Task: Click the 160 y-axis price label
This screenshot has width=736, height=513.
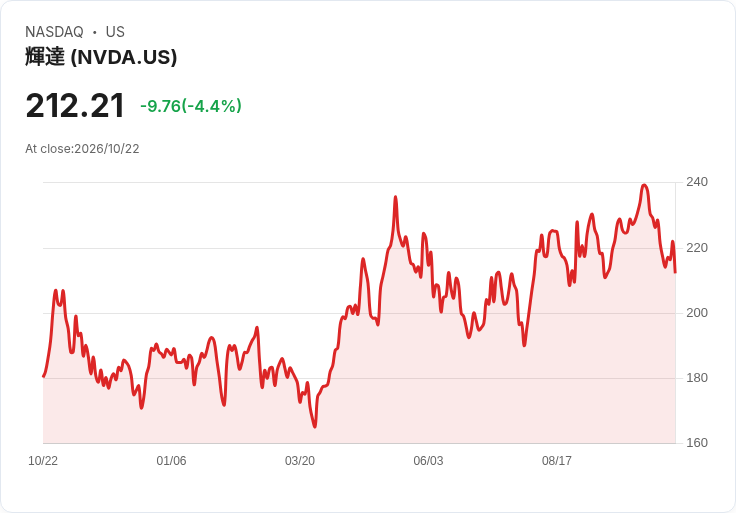Action: (x=697, y=443)
